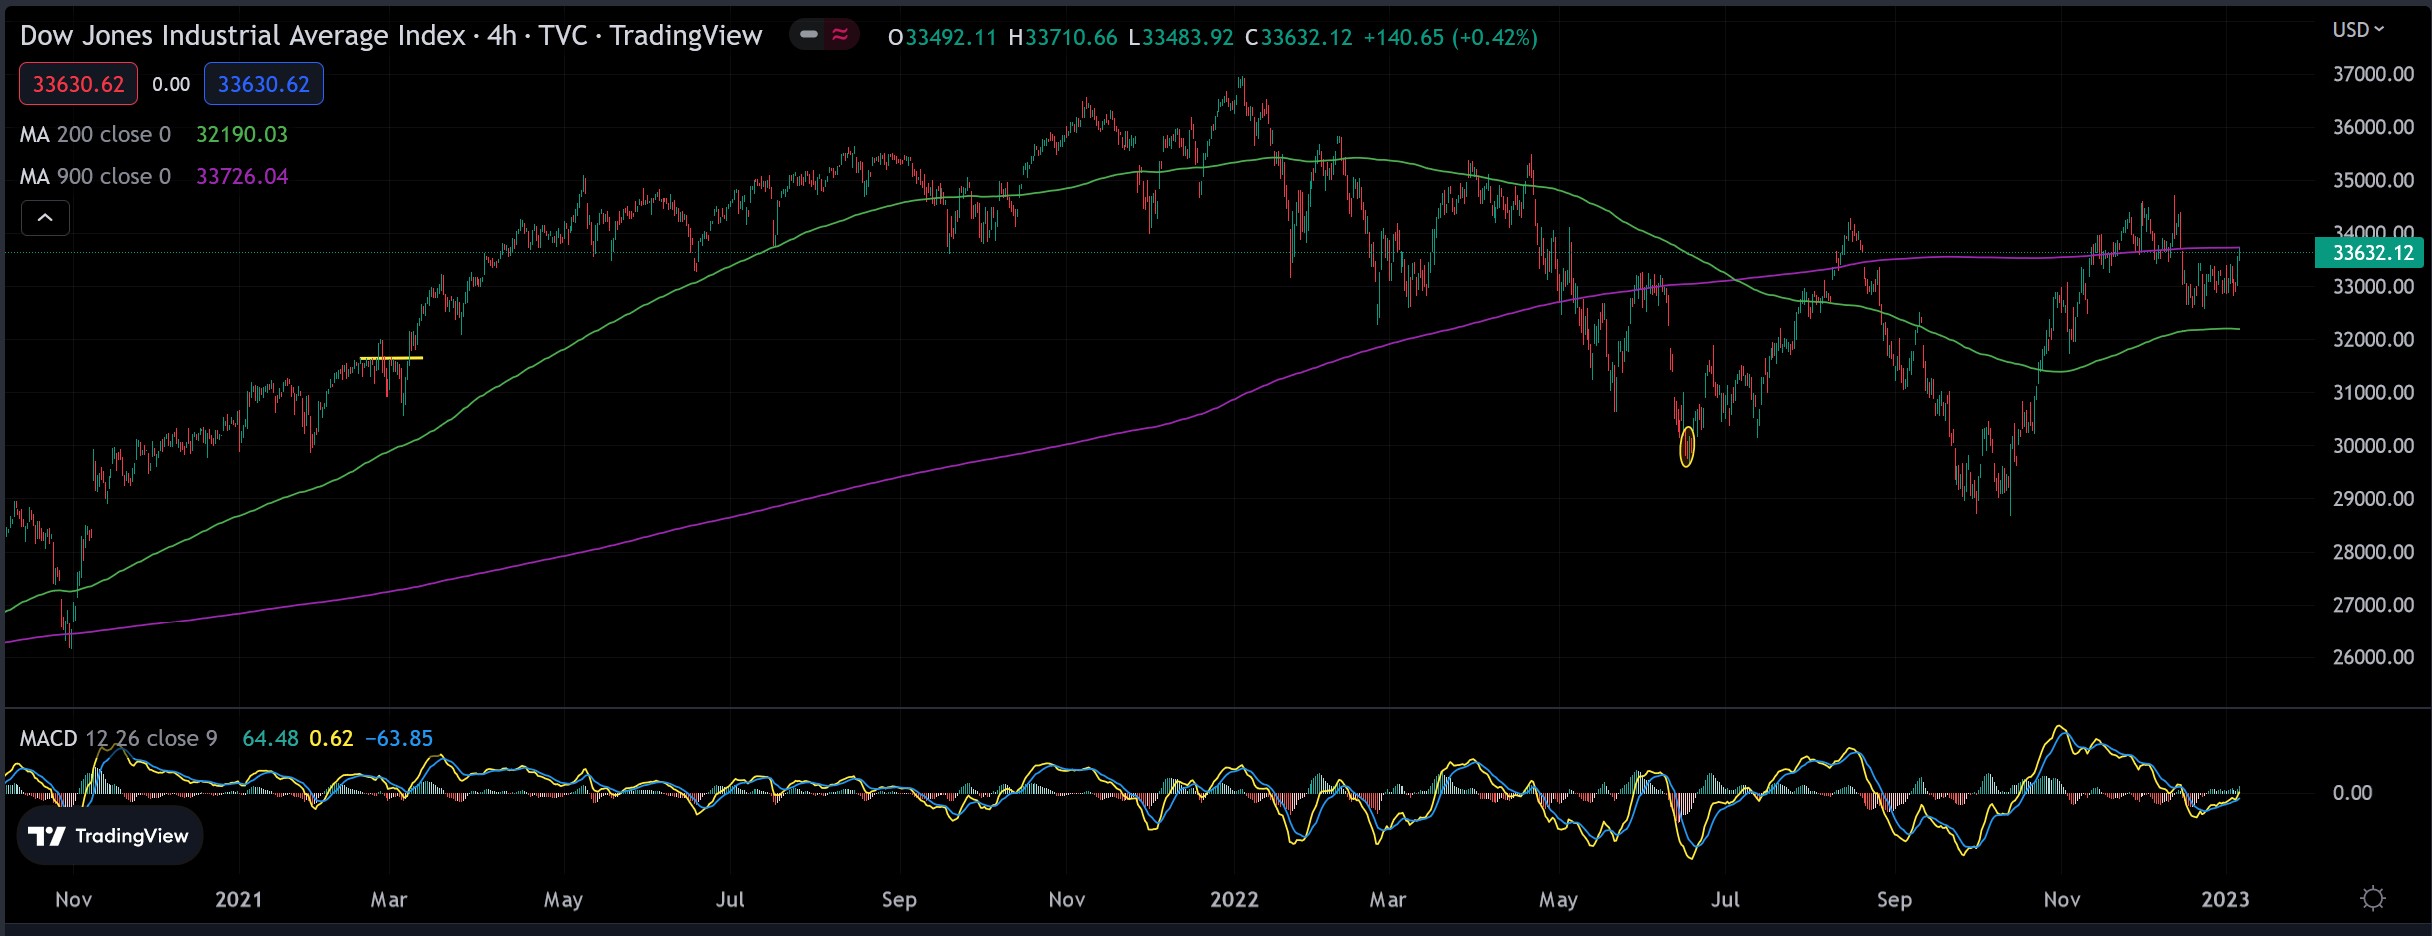Click the MACD histogram value 64.48
Viewport: 2432px width, 936px height.
coord(270,738)
